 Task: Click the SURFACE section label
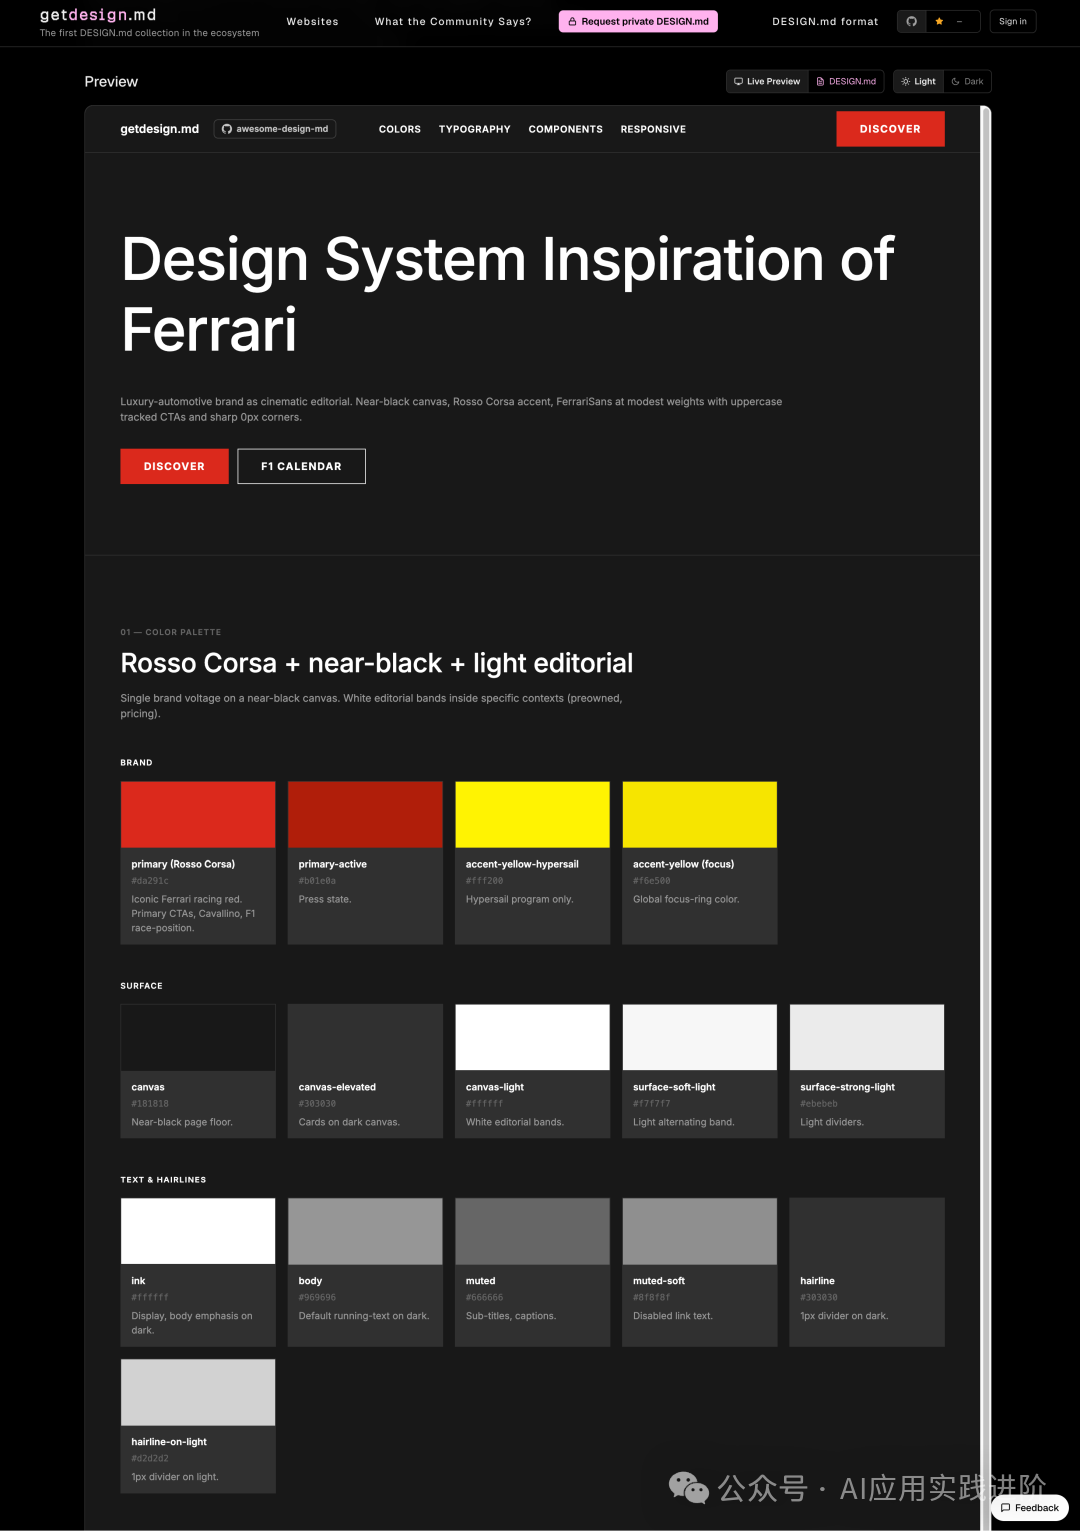[x=141, y=986]
